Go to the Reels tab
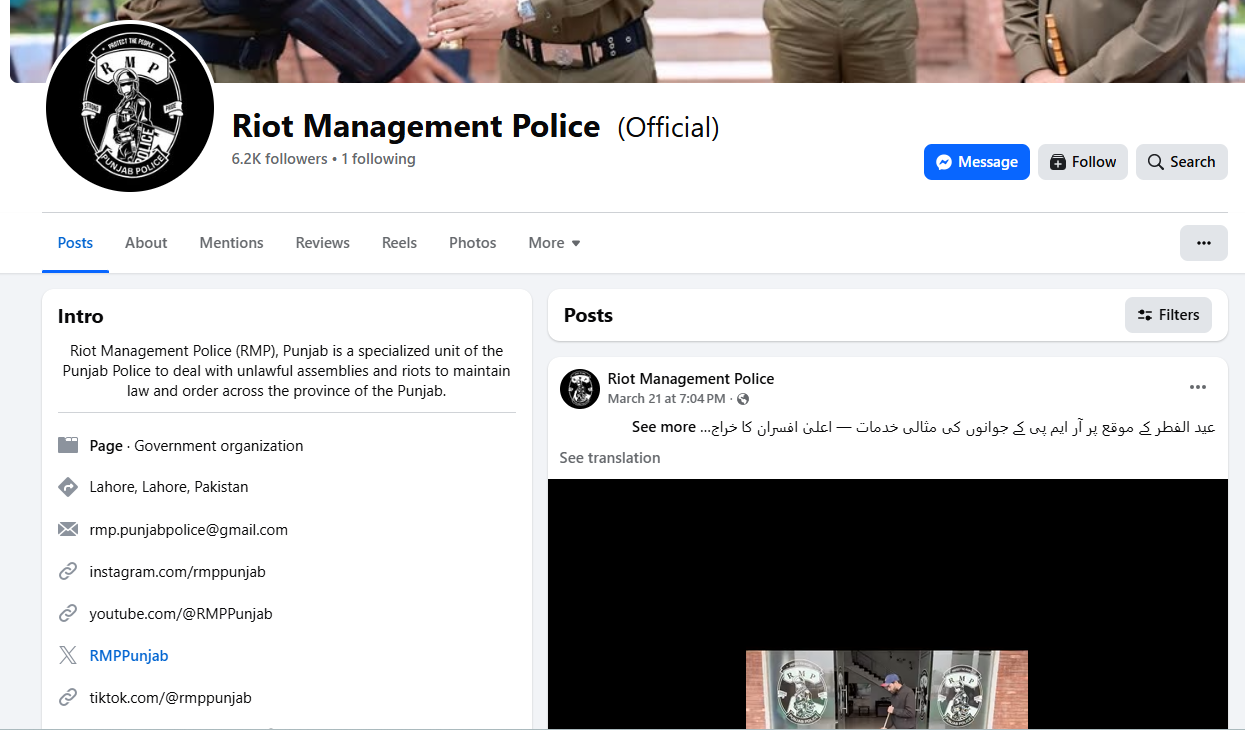 [399, 243]
